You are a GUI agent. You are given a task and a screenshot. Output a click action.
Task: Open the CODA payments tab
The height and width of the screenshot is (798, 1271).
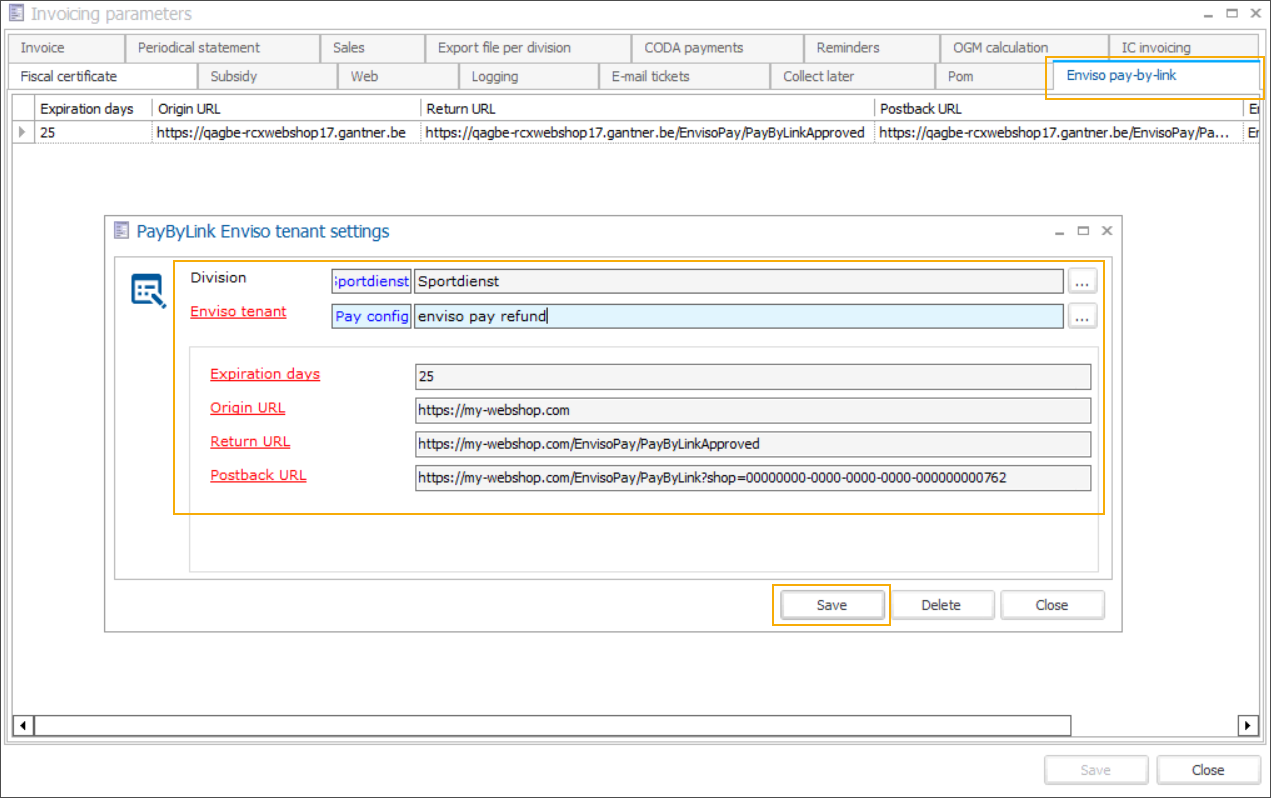click(x=693, y=47)
